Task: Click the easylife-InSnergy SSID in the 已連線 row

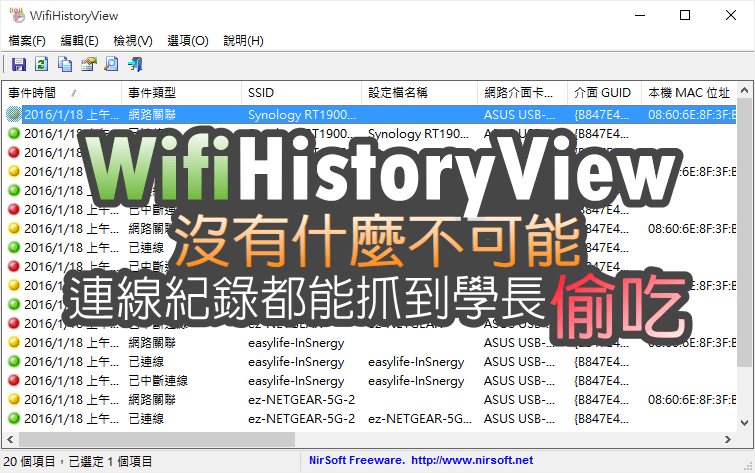Action: 296,362
